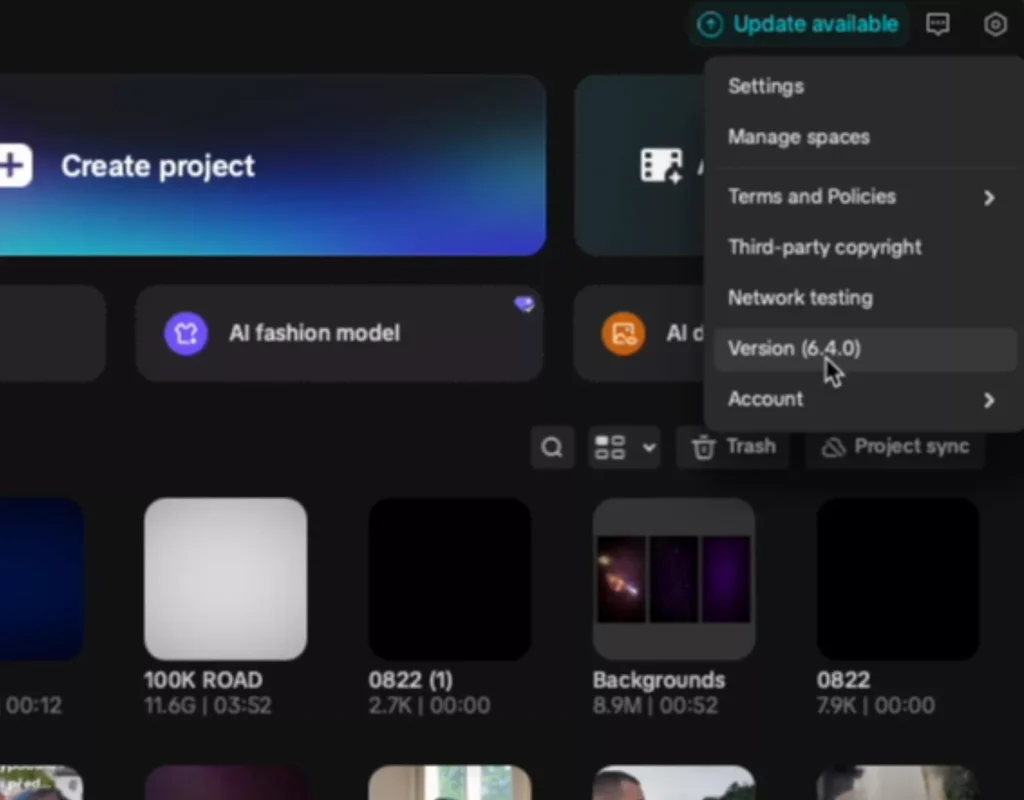The width and height of the screenshot is (1024, 800).
Task: Click the film clip AI icon
Action: [661, 165]
